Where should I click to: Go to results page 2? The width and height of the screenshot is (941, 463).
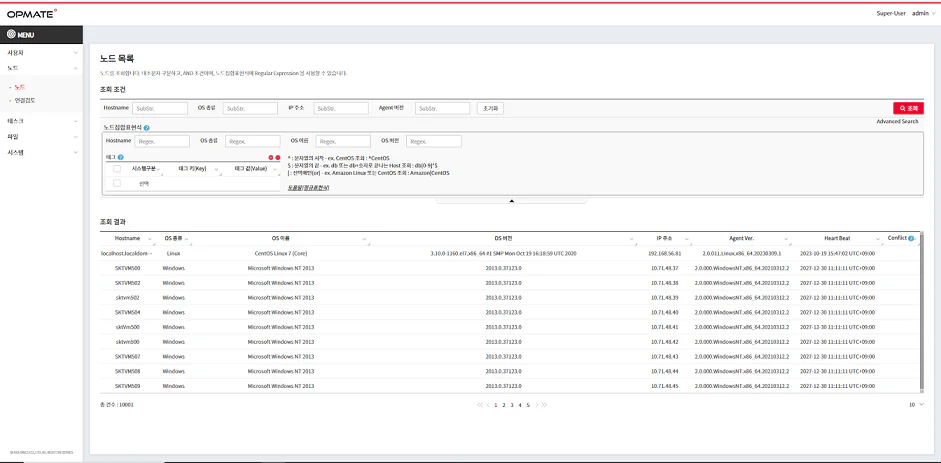(504, 405)
